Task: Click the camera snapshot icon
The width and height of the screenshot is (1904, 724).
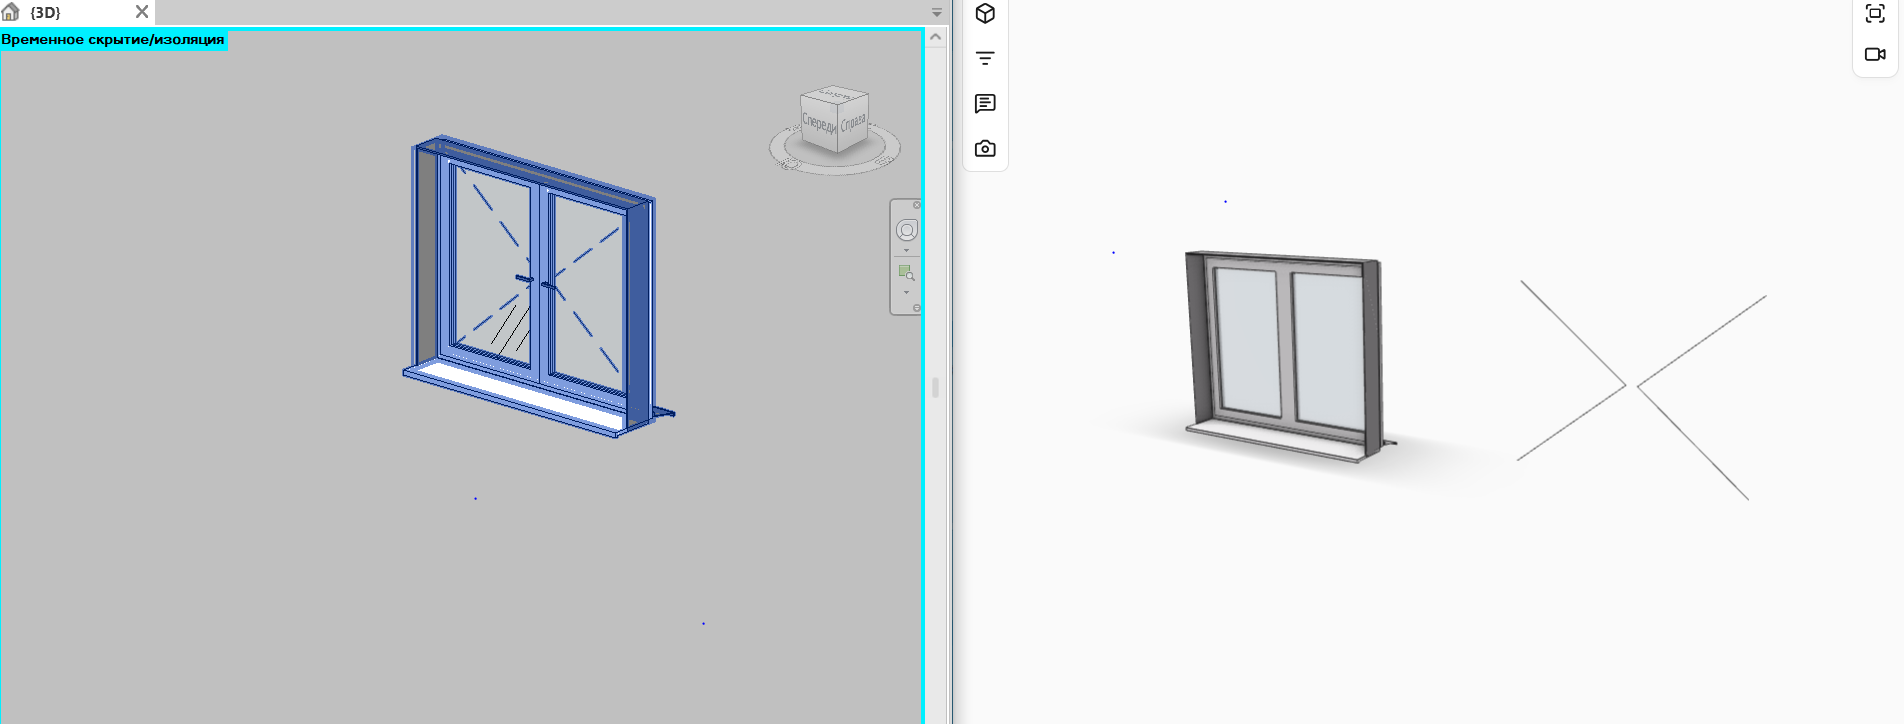Action: tap(985, 148)
